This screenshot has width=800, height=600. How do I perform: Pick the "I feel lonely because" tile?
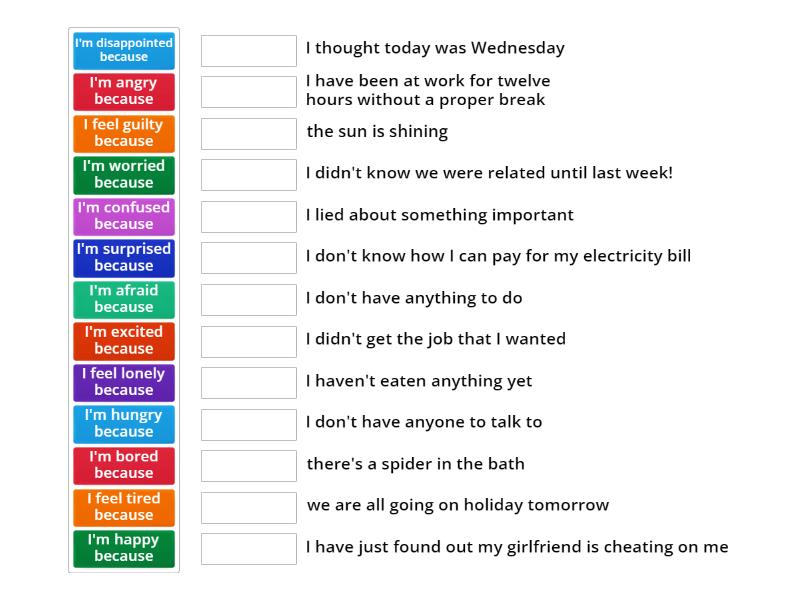coord(123,382)
